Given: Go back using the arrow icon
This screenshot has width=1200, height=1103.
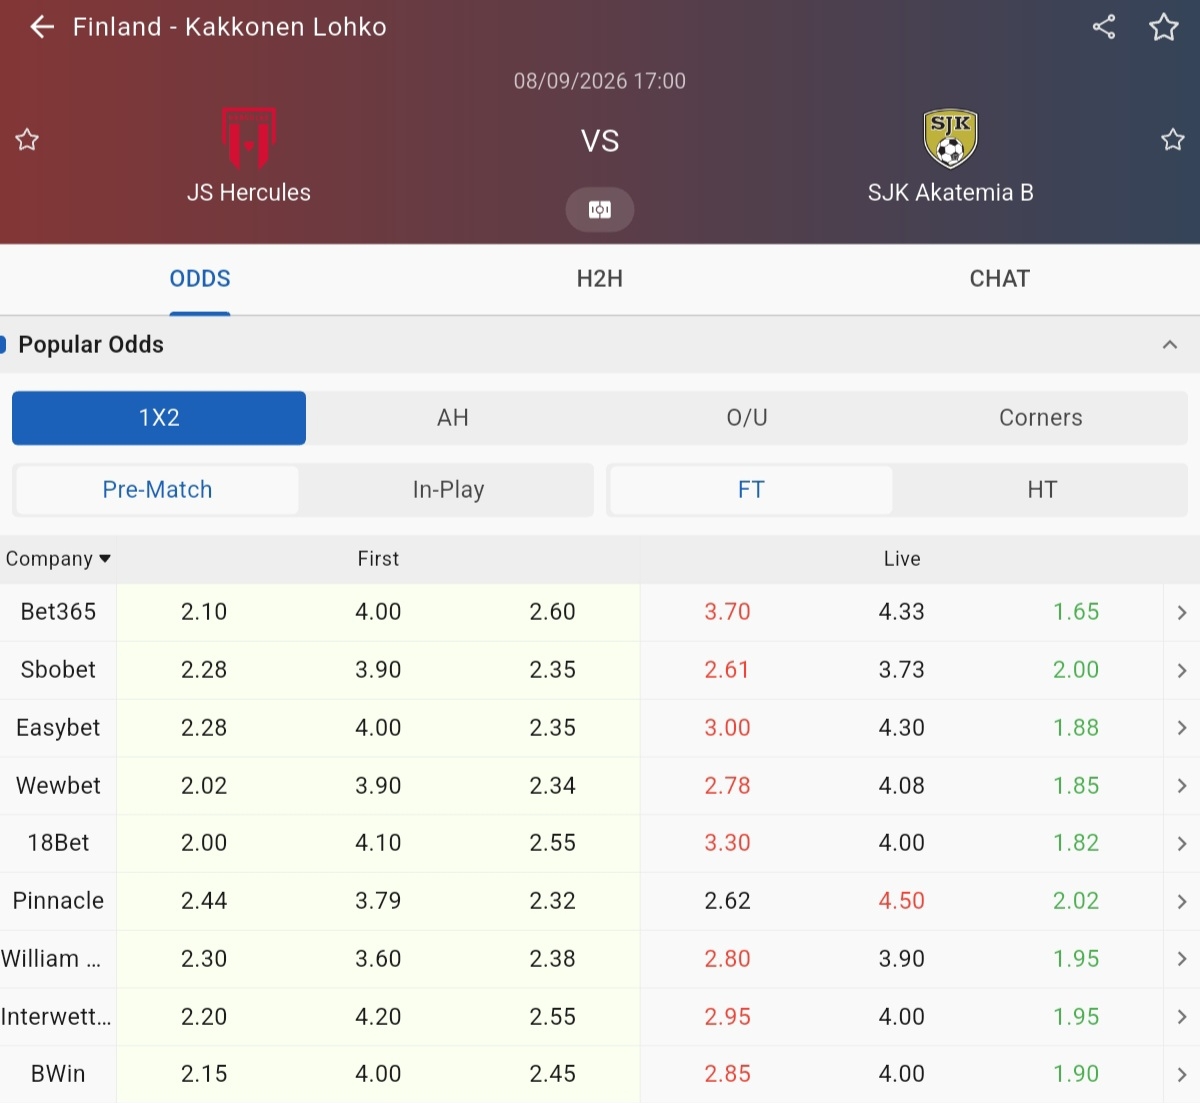Looking at the screenshot, I should click(42, 27).
